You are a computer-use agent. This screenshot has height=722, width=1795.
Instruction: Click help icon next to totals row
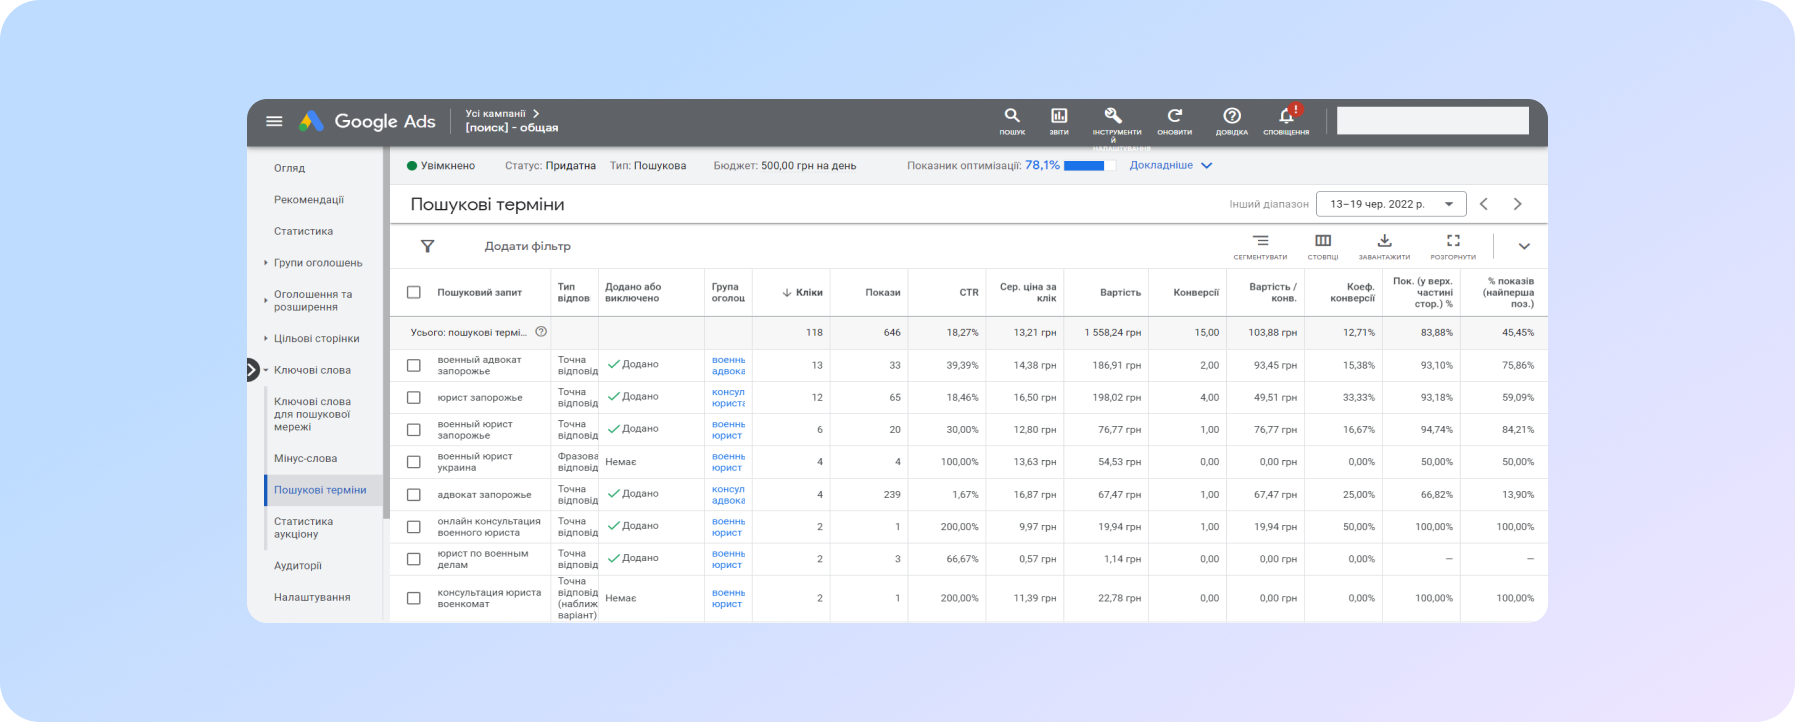tap(541, 332)
